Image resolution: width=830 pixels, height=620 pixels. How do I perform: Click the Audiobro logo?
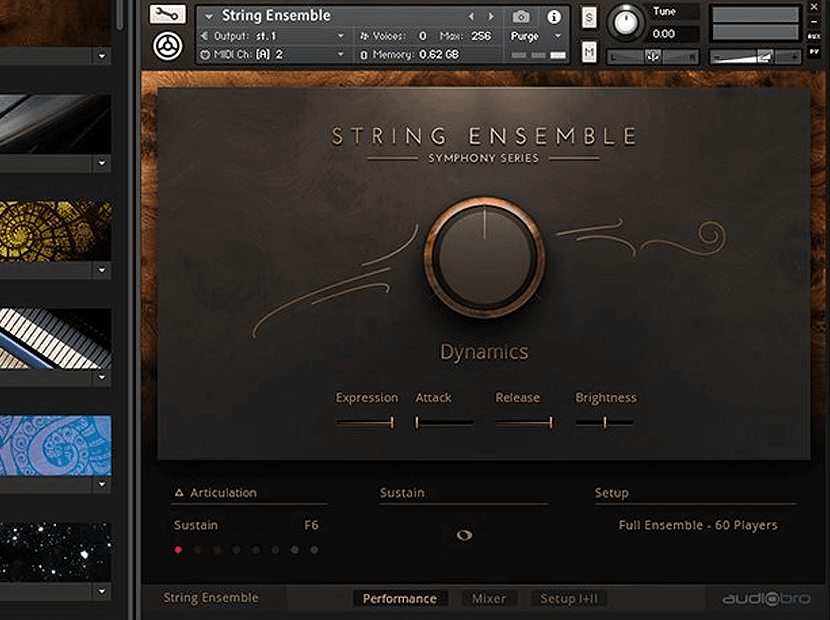[766, 598]
